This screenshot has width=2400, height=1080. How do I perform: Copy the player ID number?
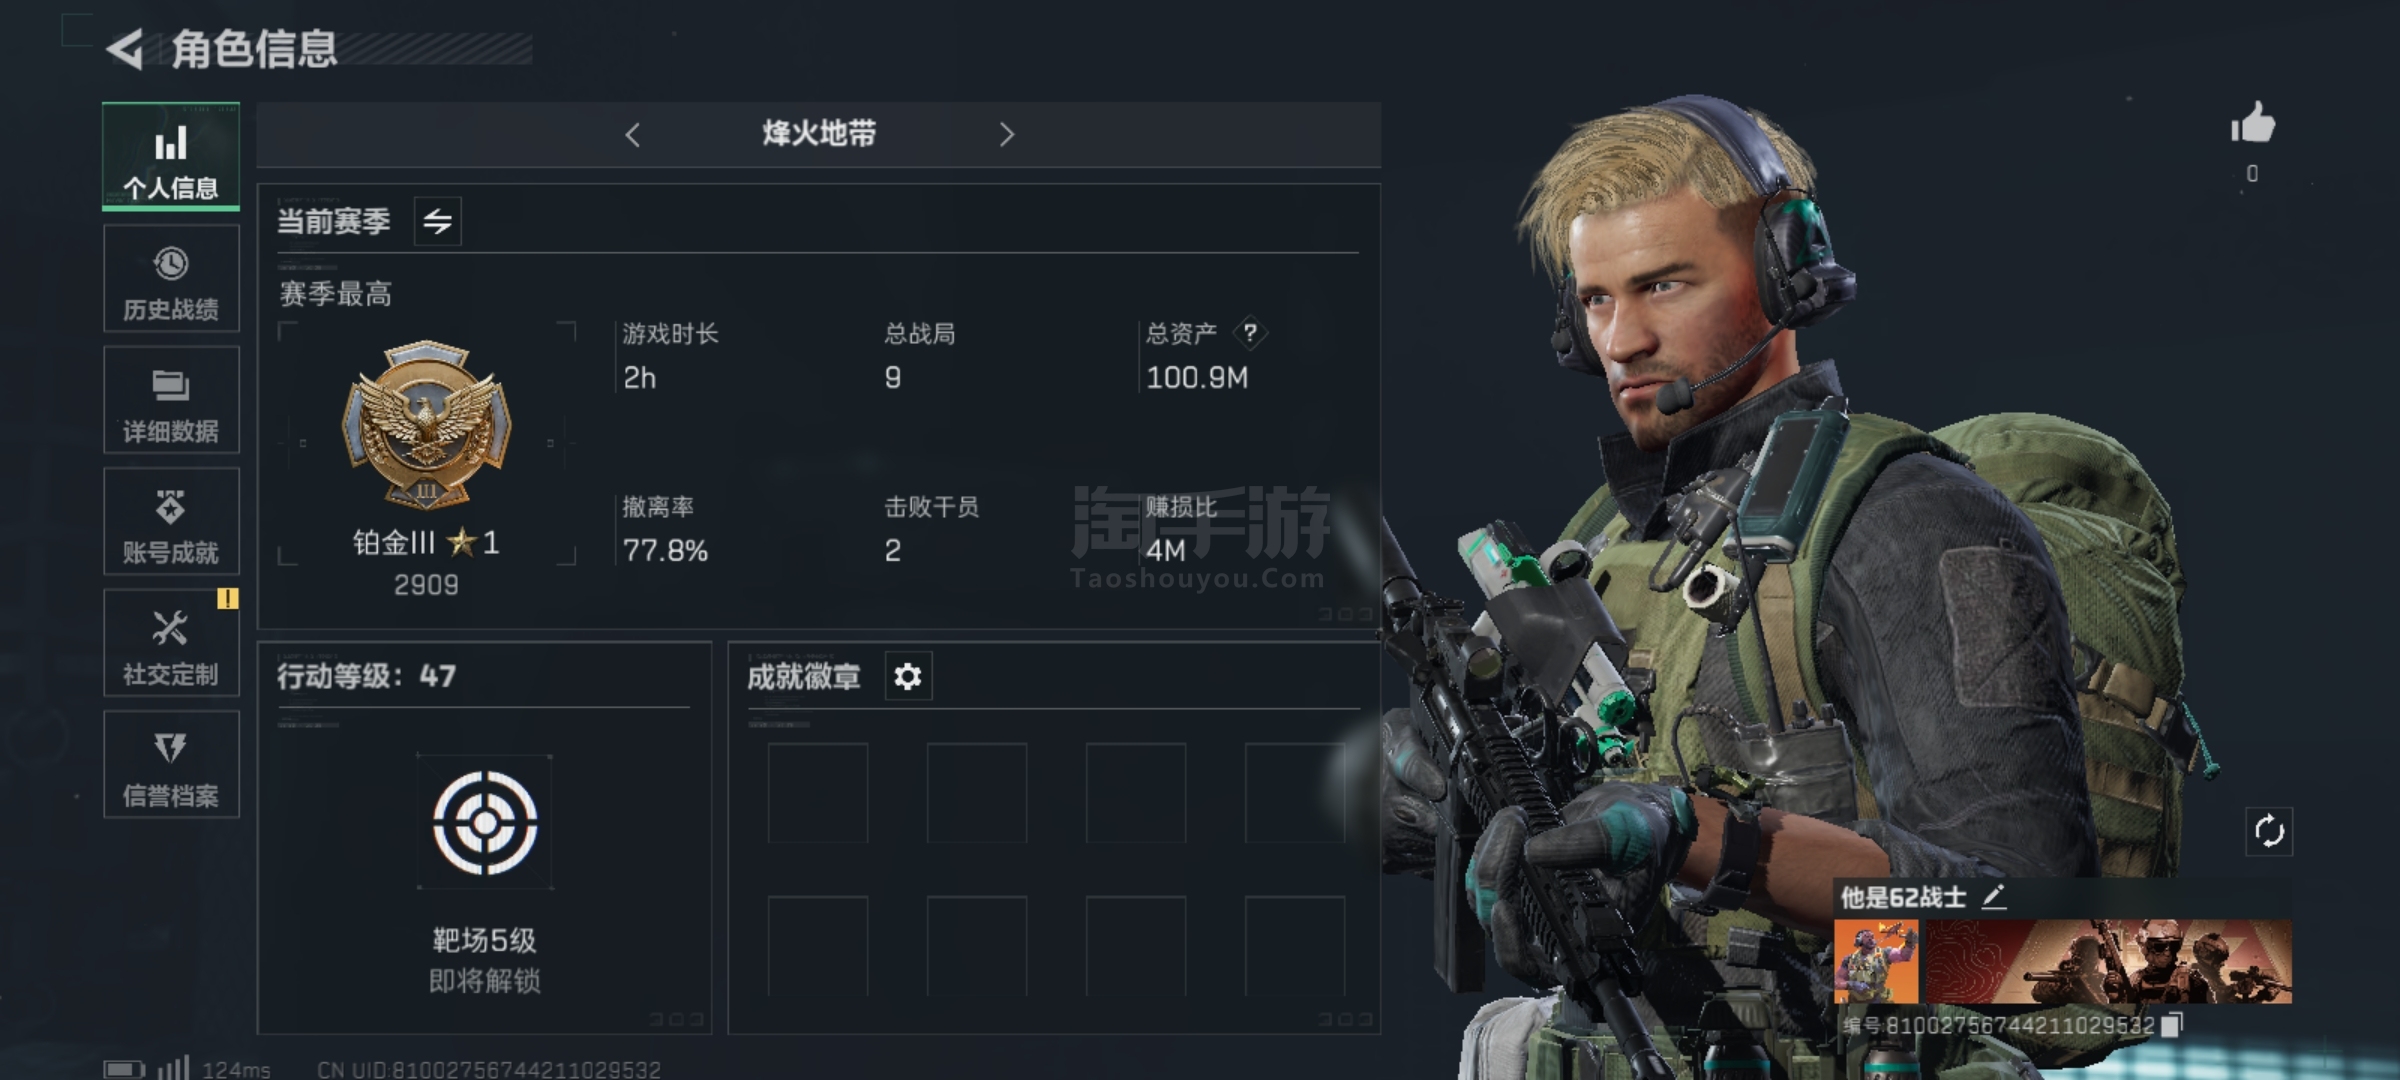[x=2171, y=1025]
